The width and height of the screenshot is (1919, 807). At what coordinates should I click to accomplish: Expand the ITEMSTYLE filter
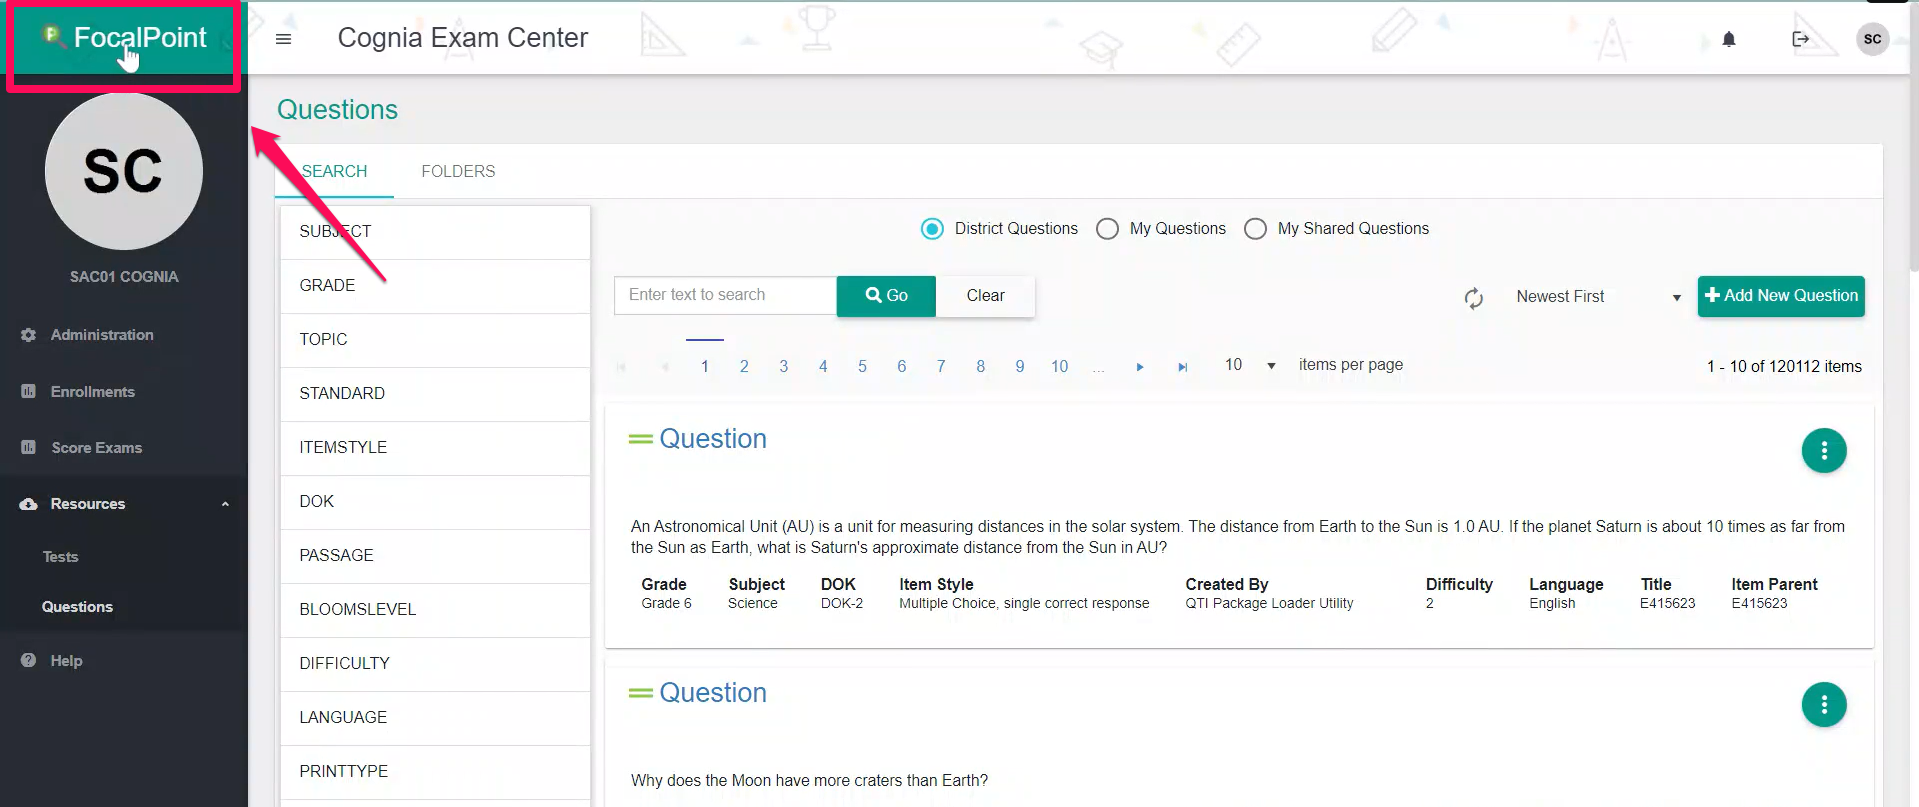(x=435, y=448)
